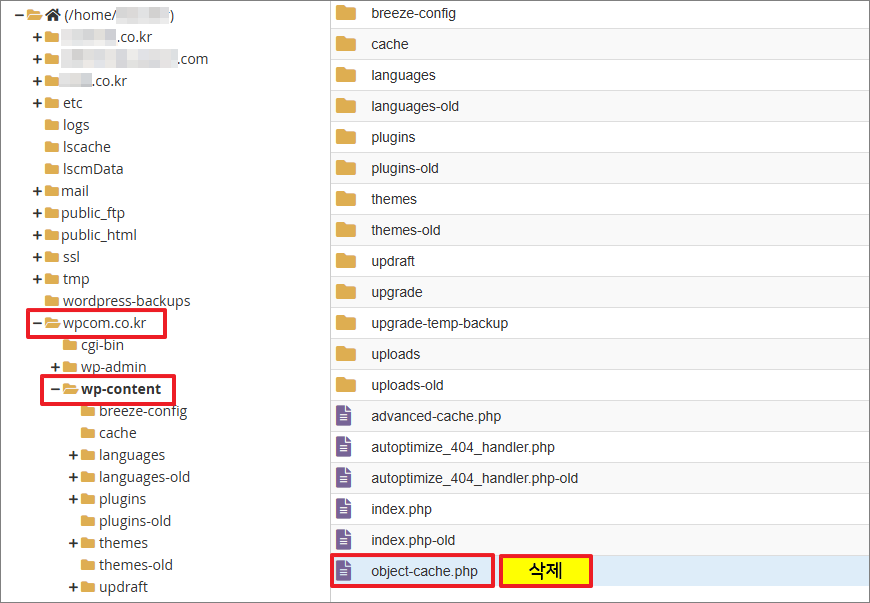The width and height of the screenshot is (870, 603).
Task: Click the index.php file icon
Action: pos(345,509)
